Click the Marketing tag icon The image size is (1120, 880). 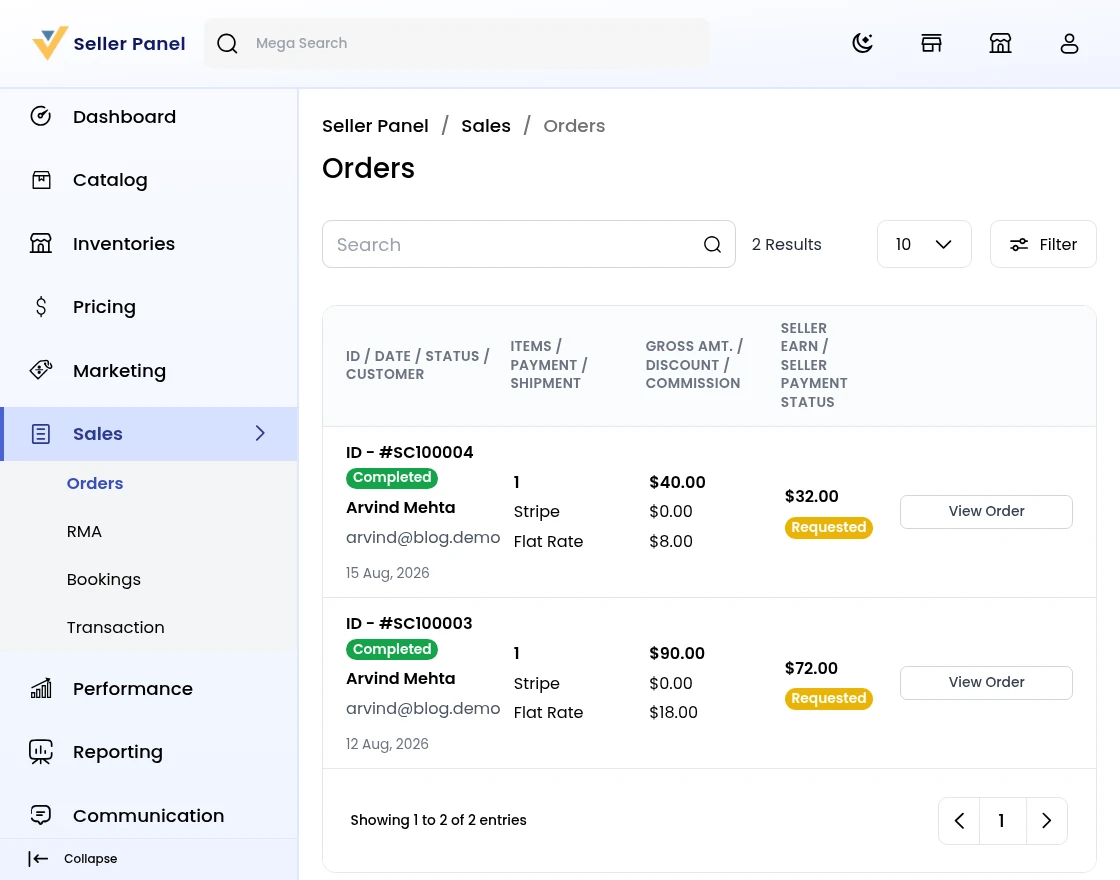click(x=41, y=370)
